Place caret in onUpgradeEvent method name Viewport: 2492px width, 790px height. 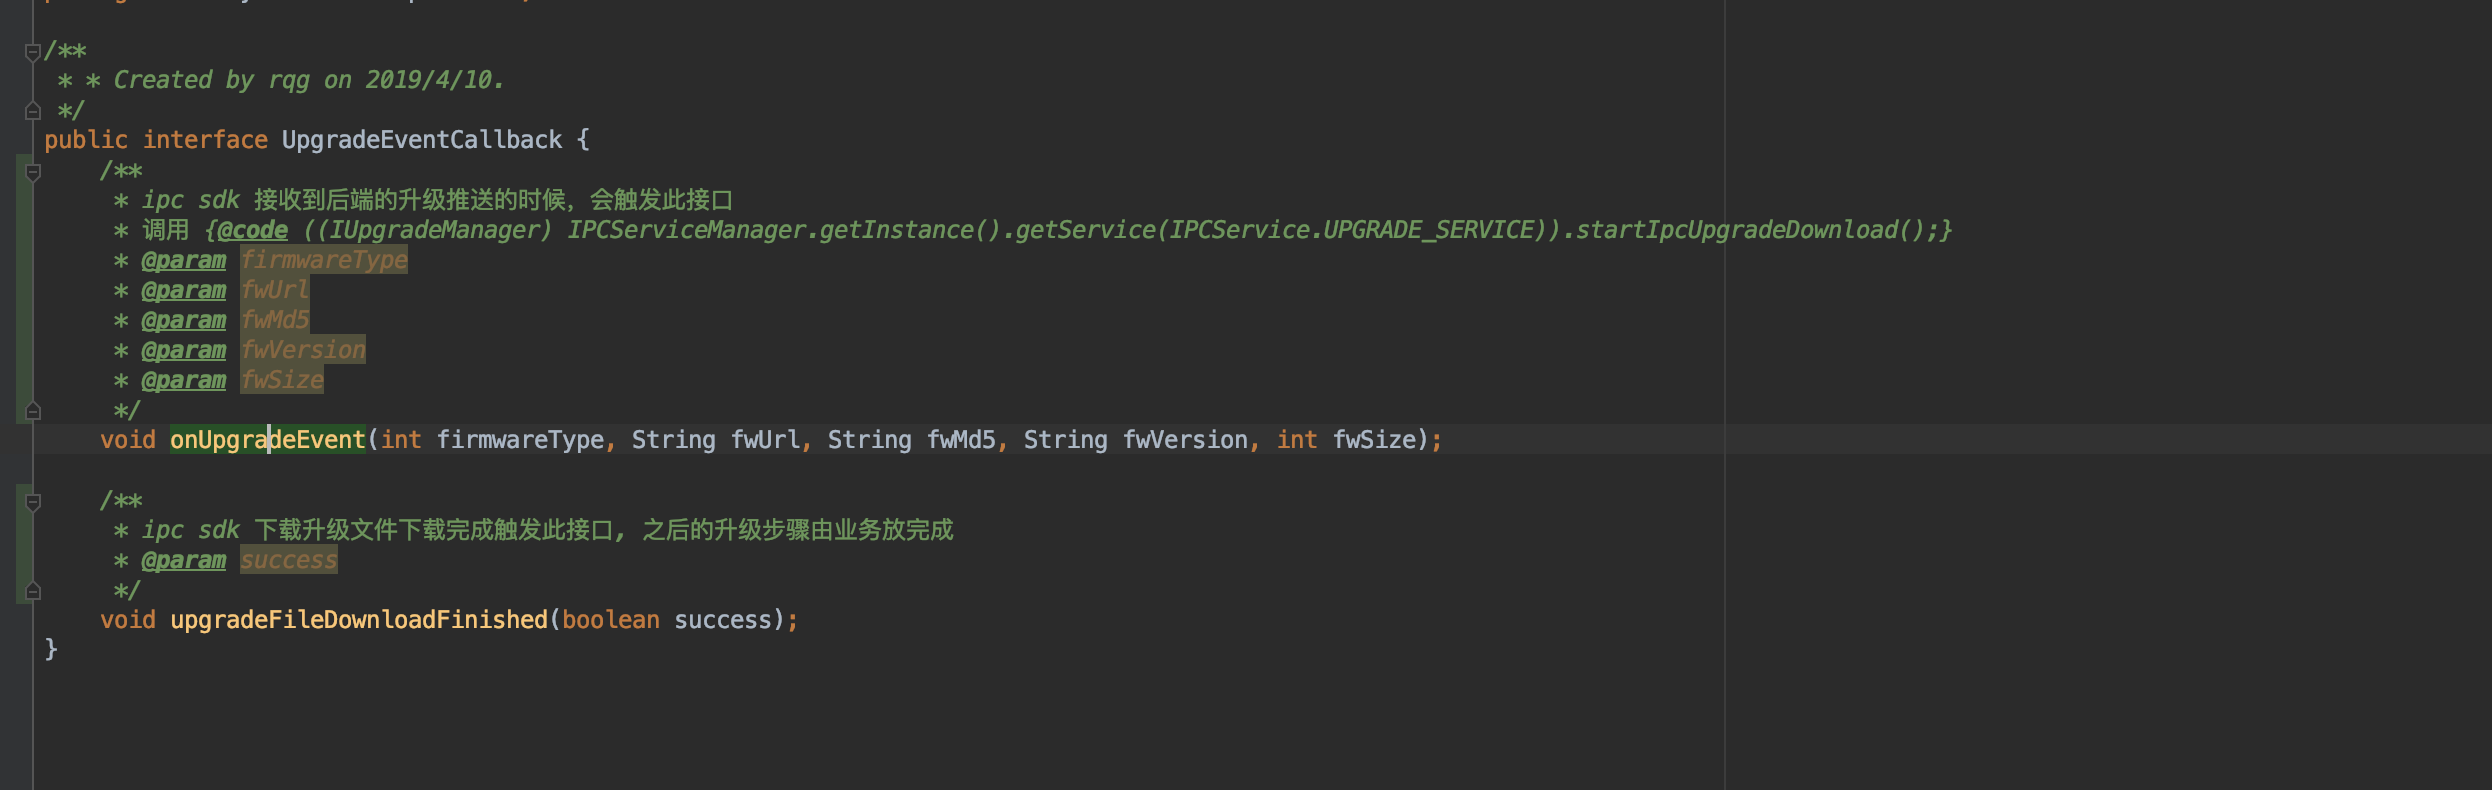tap(268, 440)
